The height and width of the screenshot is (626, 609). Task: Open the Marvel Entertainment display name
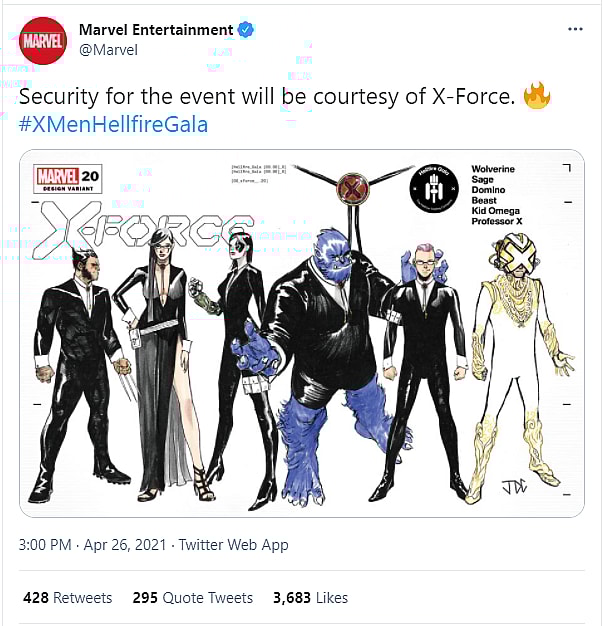pyautogui.click(x=155, y=30)
